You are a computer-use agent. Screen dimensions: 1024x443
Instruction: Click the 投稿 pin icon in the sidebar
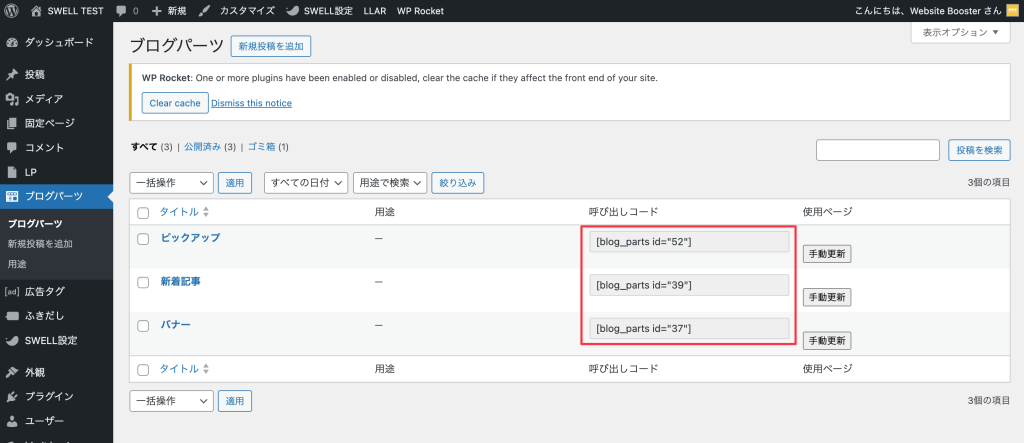tap(12, 74)
